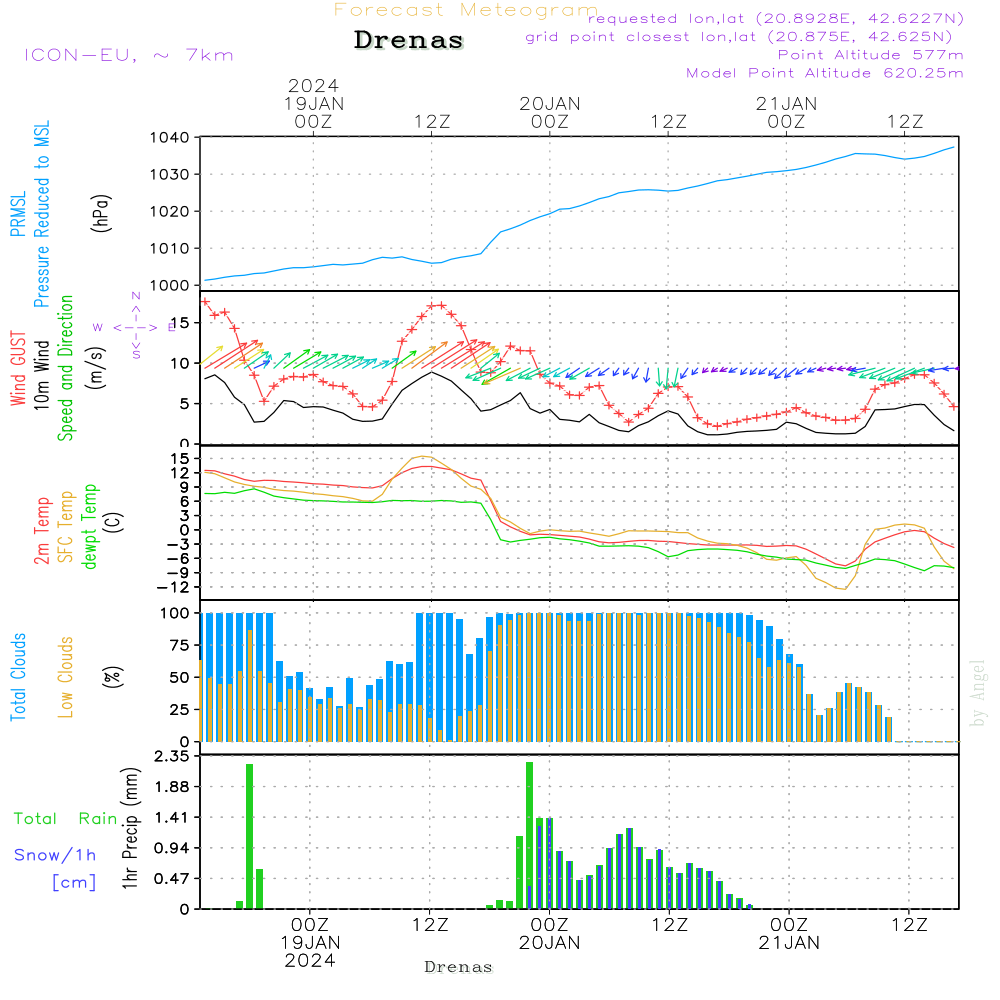Click the red "Wind GUST" label
This screenshot has height=1000, width=1000.
coord(18,369)
